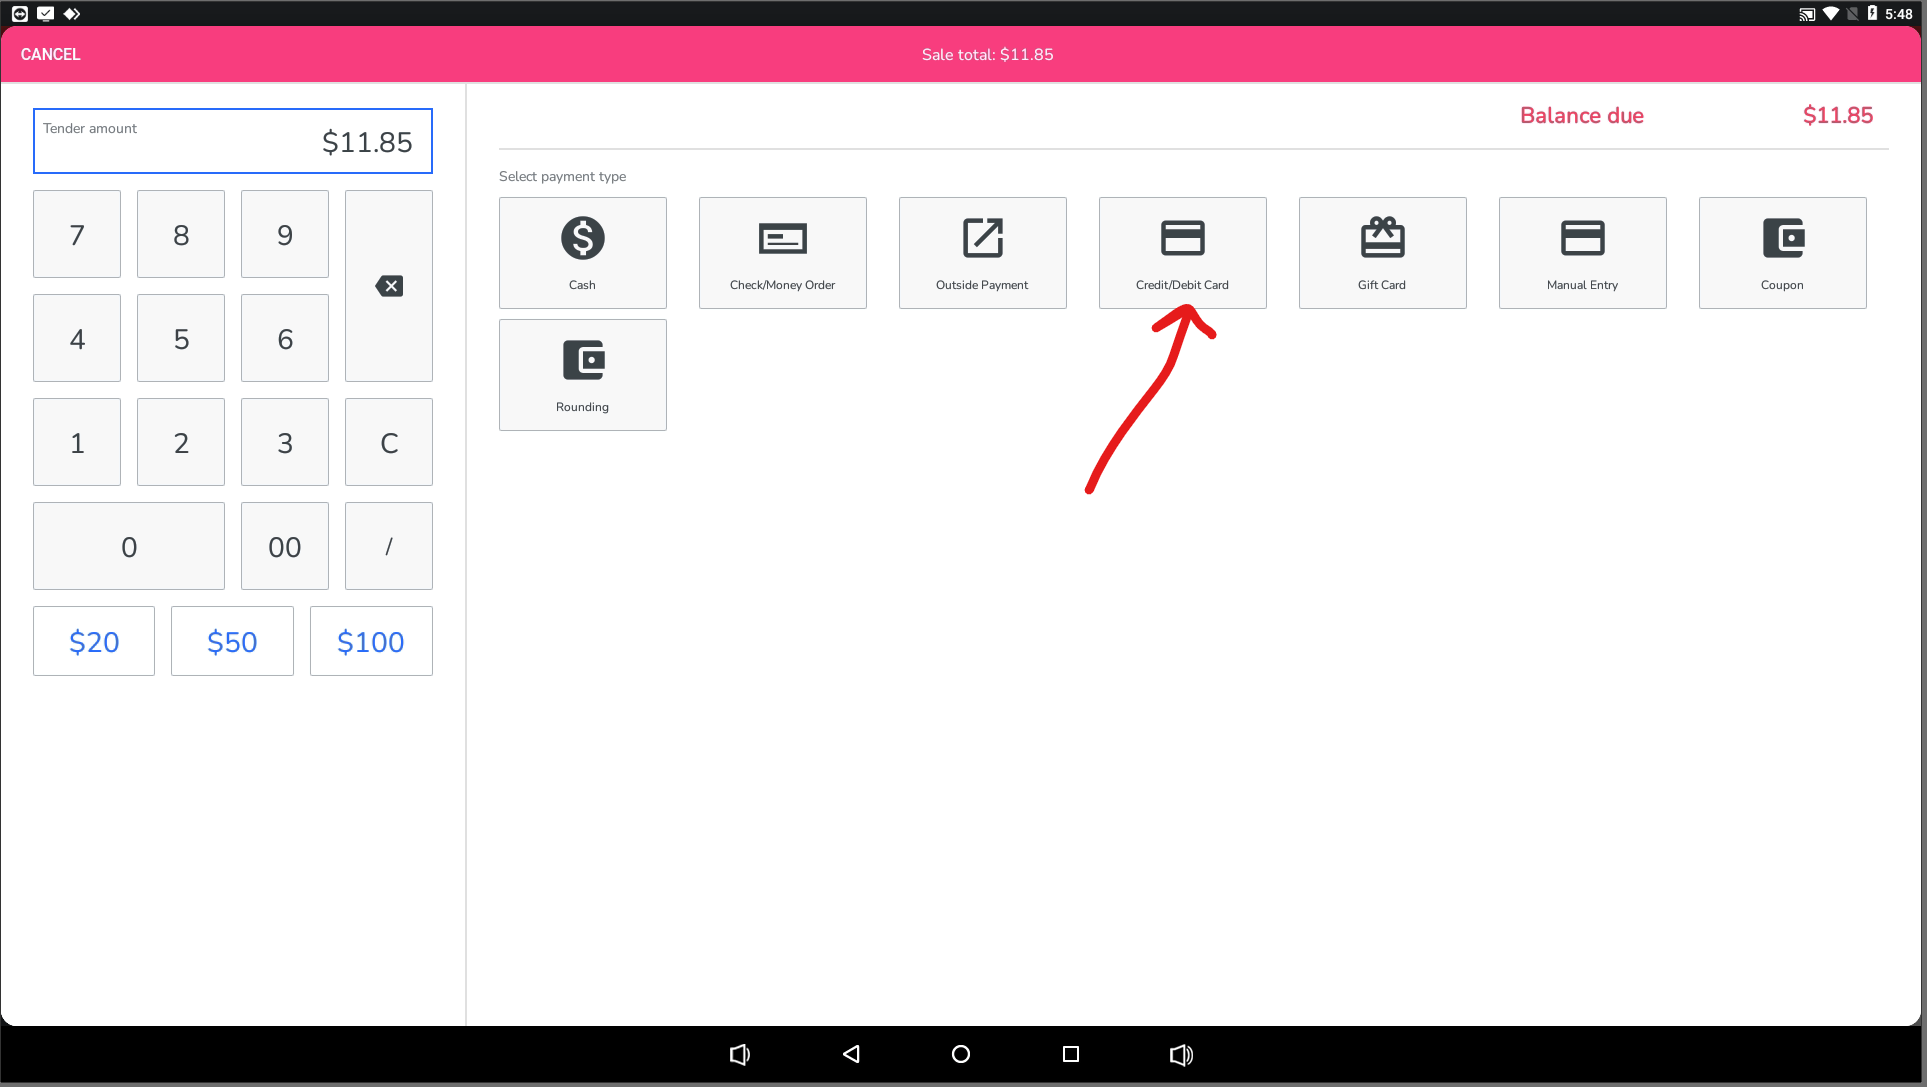
Task: Tap the $100 quick tender button
Action: click(371, 641)
